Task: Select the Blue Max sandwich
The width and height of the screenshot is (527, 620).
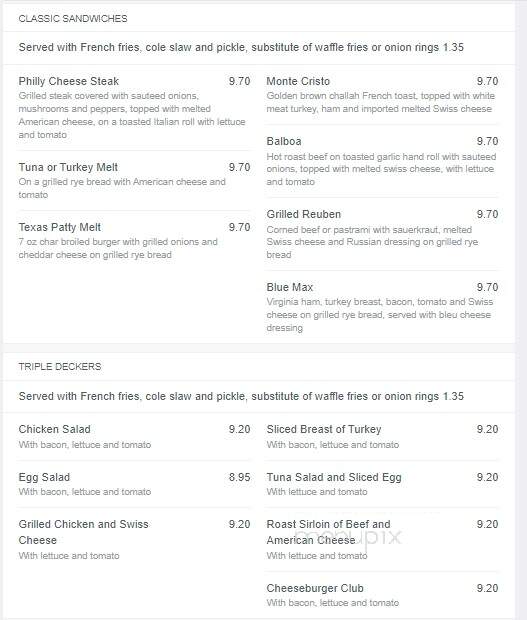Action: pos(289,287)
